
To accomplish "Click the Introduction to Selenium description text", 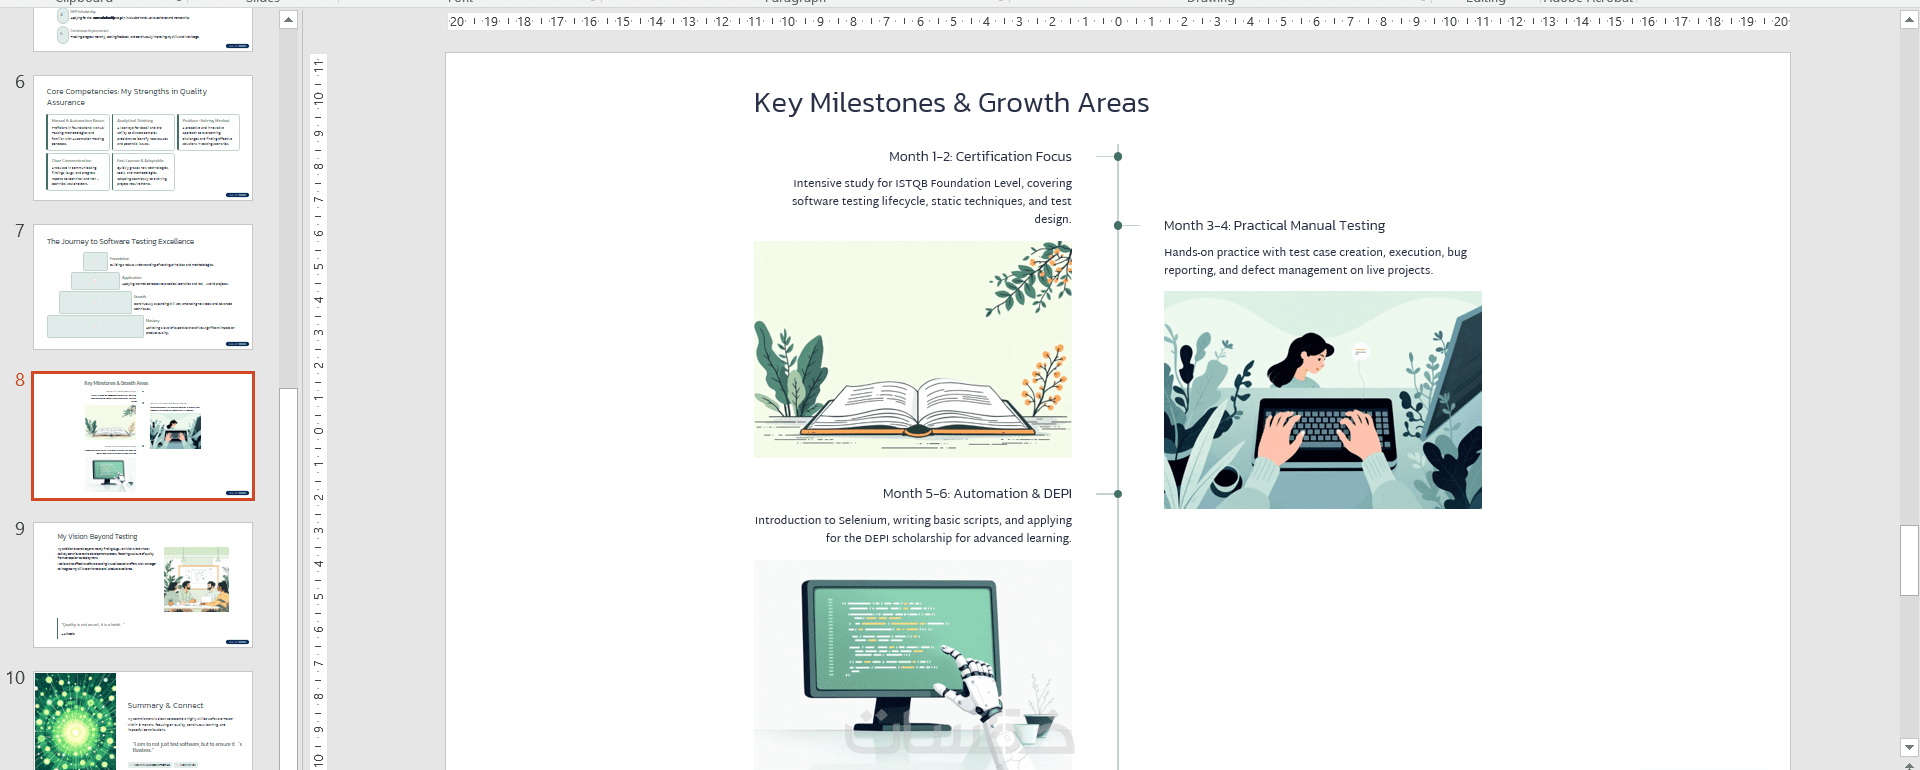I will 913,529.
